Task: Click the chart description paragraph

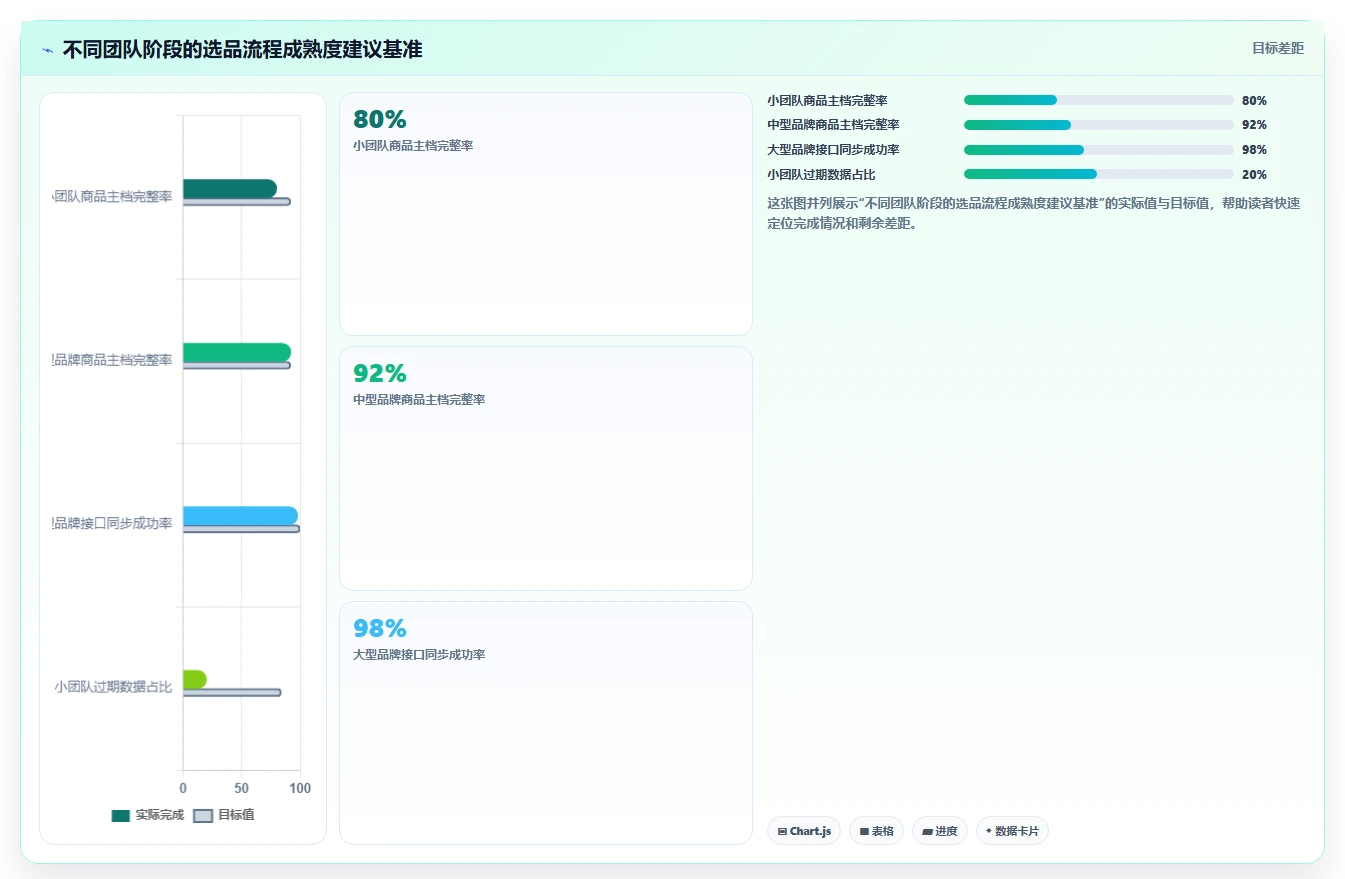Action: coord(1033,213)
